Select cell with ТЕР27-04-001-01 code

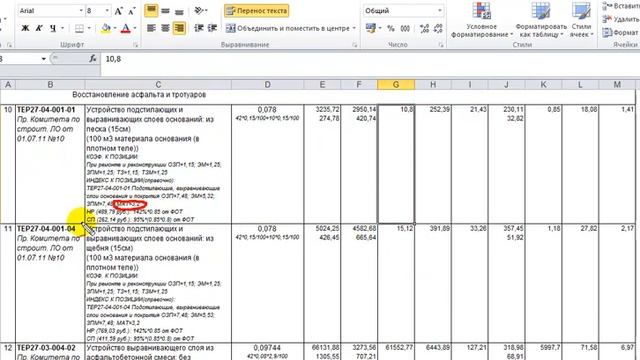(x=50, y=164)
